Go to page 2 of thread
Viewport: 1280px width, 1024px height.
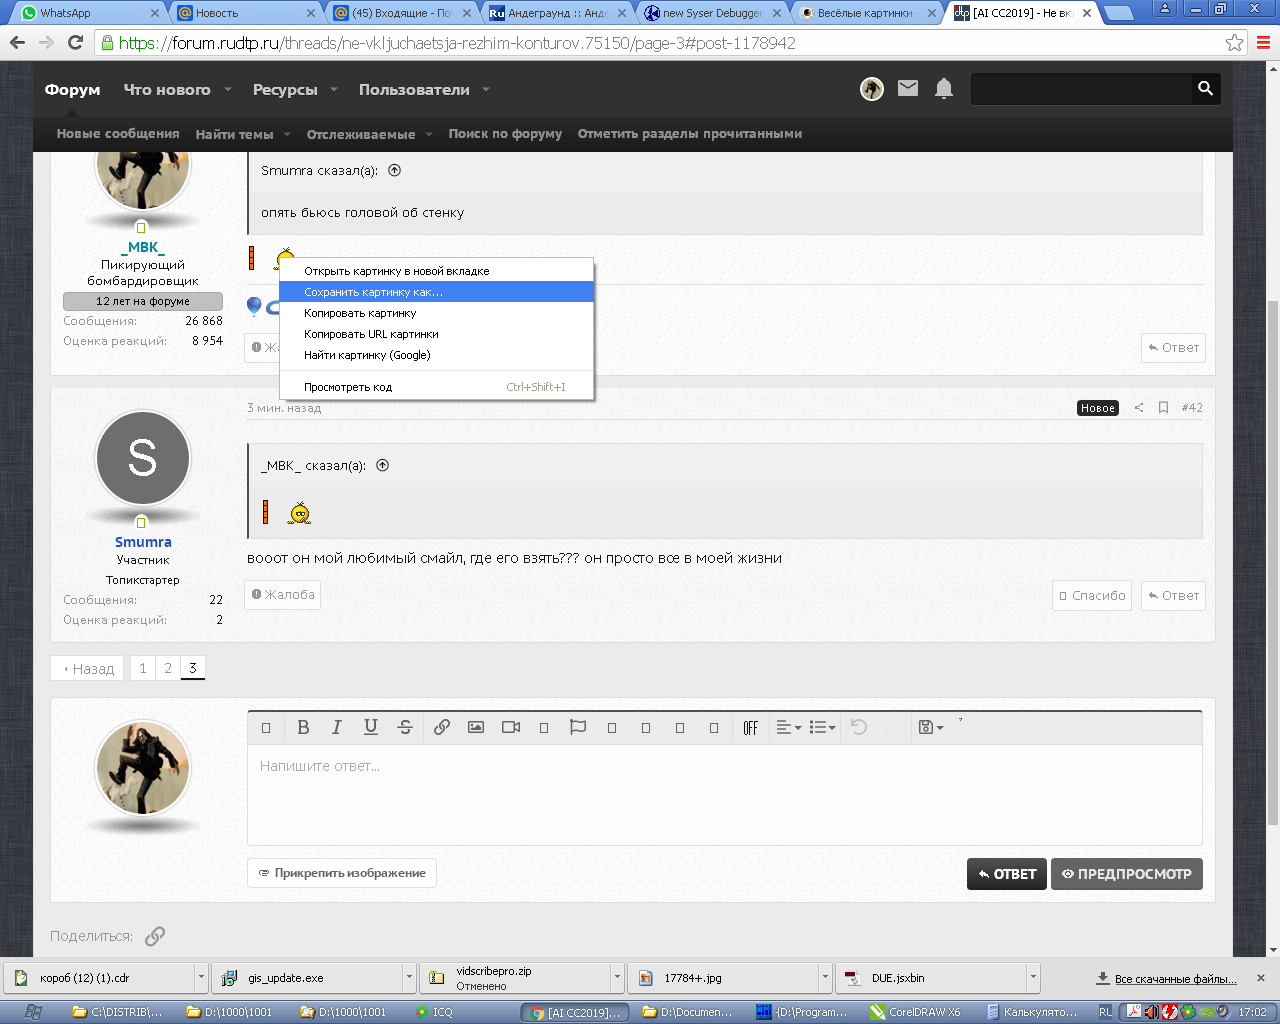tap(168, 668)
